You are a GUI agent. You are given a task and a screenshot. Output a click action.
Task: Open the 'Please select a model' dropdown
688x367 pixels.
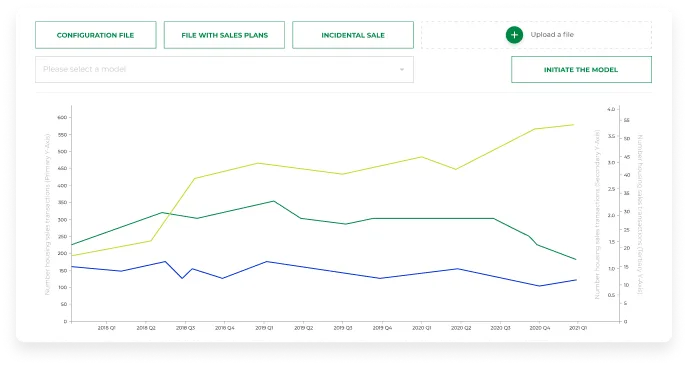(x=224, y=69)
